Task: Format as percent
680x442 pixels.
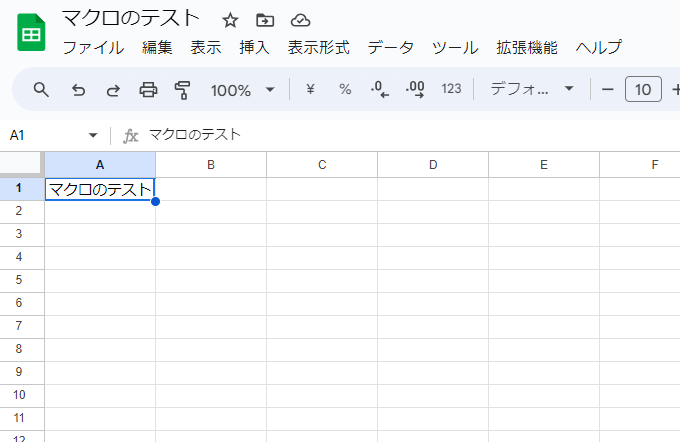Action: (x=345, y=89)
